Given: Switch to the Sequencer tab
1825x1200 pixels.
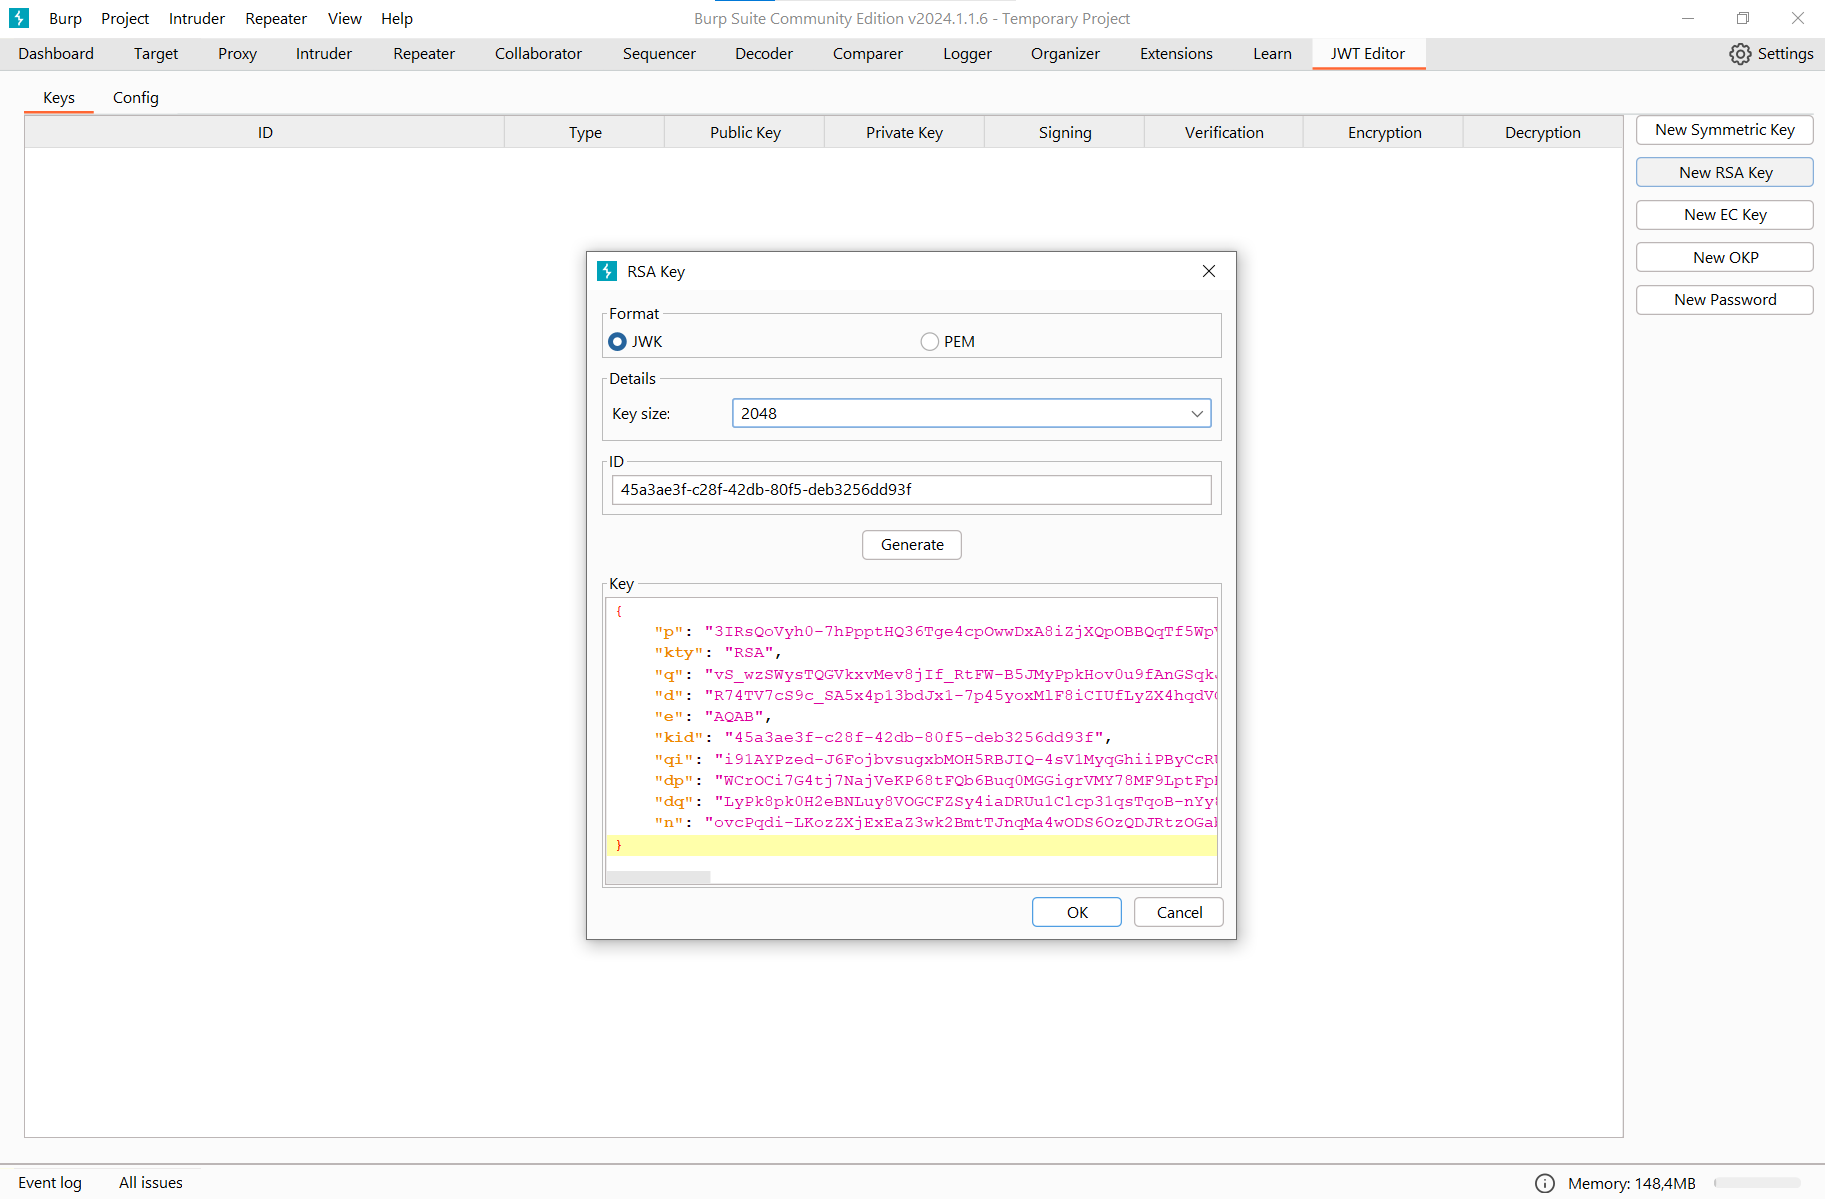Looking at the screenshot, I should tap(659, 54).
